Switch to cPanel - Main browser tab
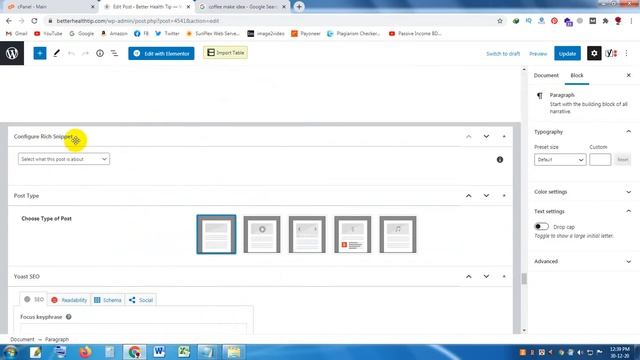This screenshot has width=640, height=360. 51,7
